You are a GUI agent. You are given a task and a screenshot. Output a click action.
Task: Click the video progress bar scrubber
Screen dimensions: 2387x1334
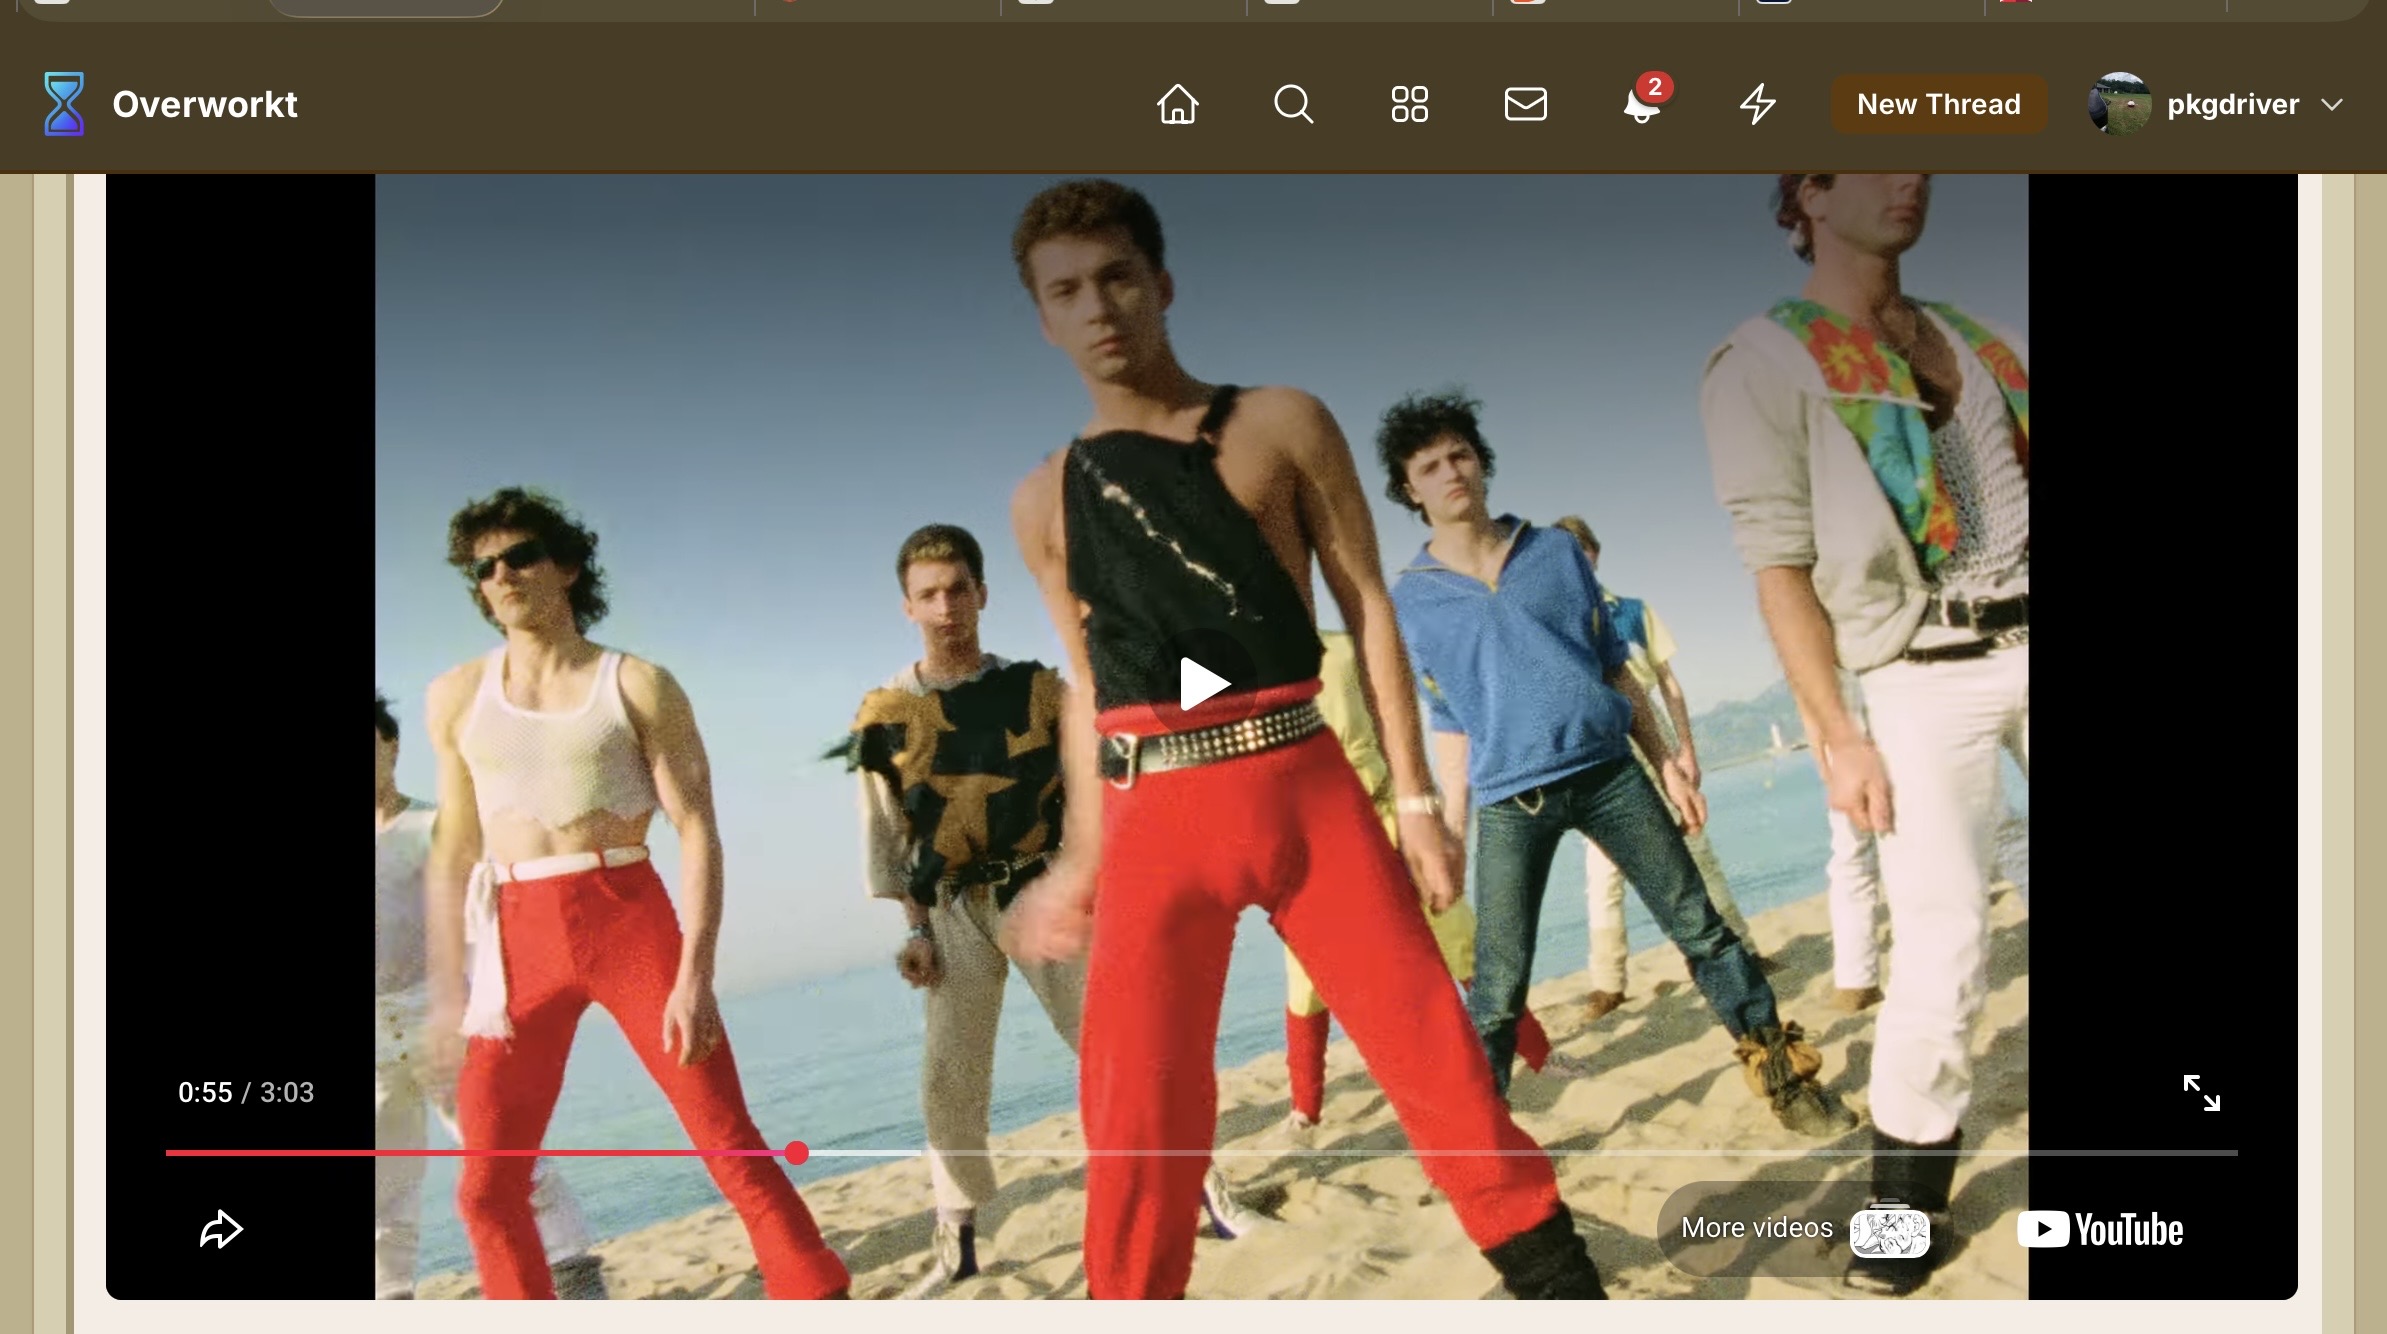click(797, 1153)
